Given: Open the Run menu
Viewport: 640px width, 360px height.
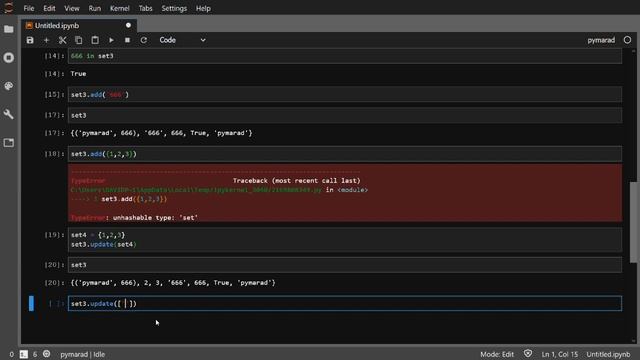Looking at the screenshot, I should (94, 8).
